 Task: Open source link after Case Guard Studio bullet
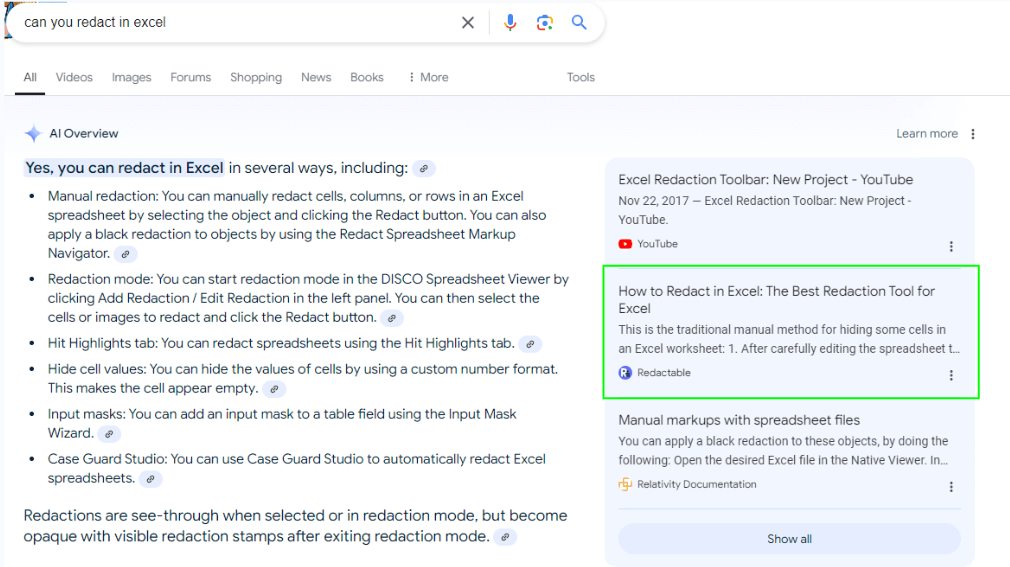(x=150, y=479)
